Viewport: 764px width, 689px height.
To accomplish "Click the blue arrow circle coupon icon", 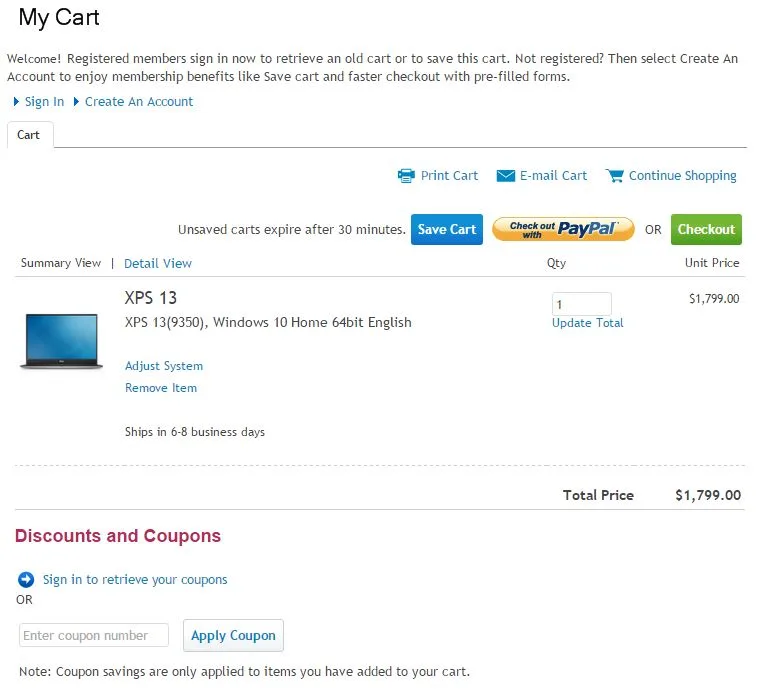I will click(x=26, y=580).
